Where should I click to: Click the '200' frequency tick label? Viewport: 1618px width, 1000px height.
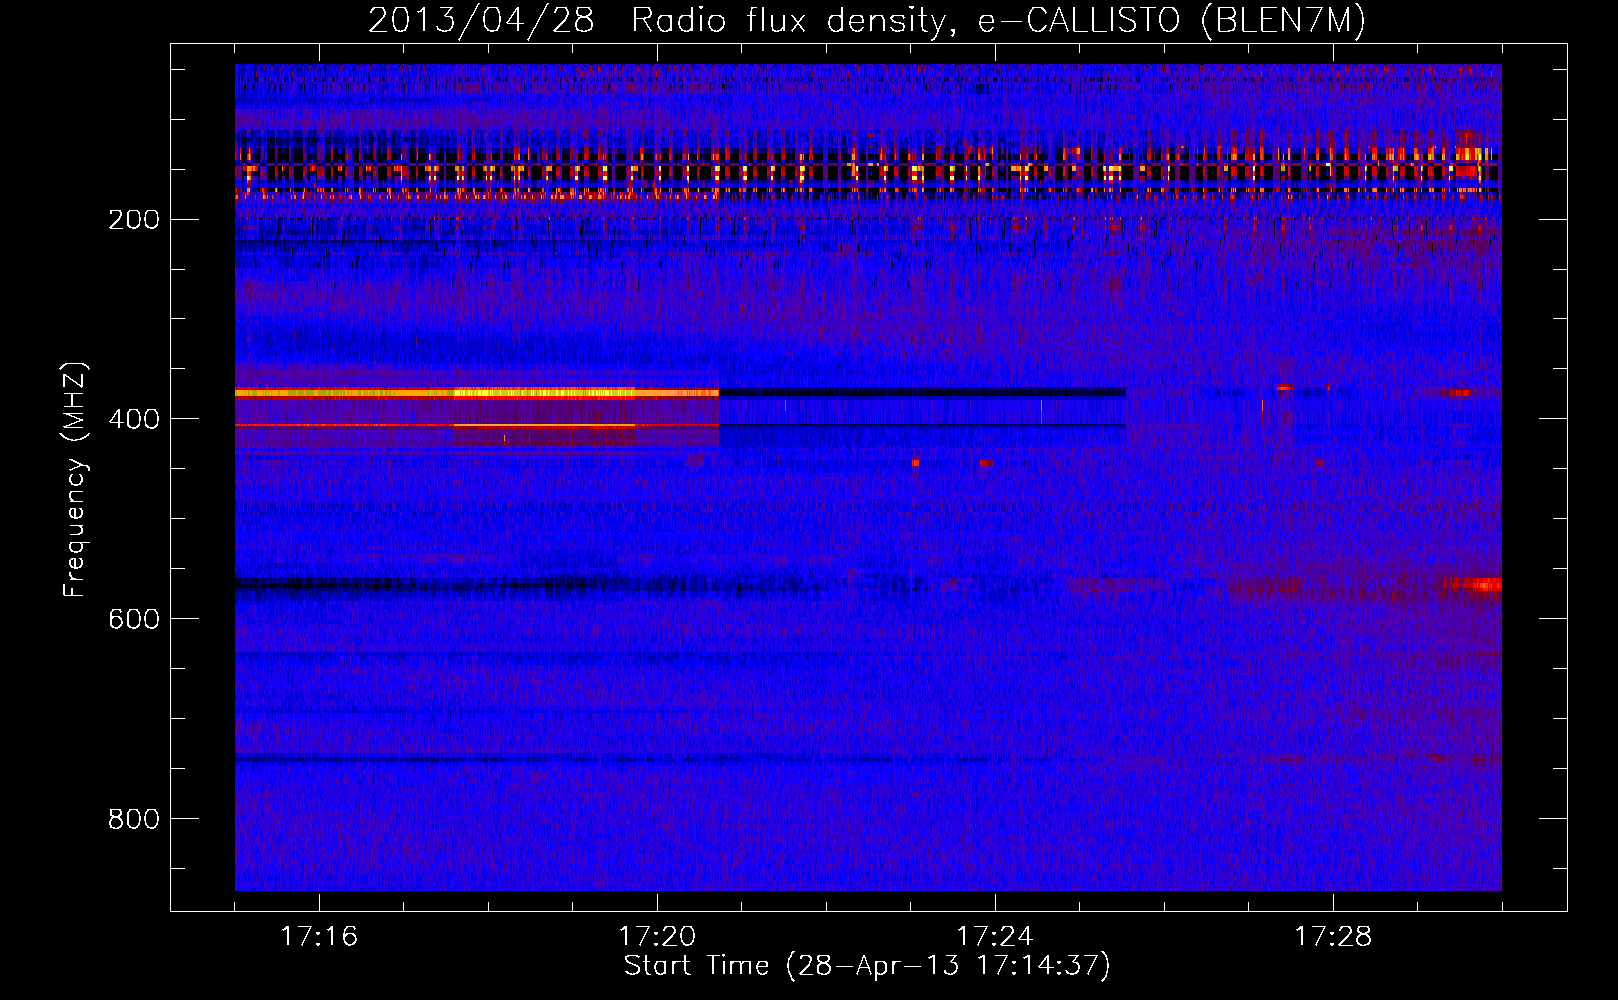click(134, 220)
